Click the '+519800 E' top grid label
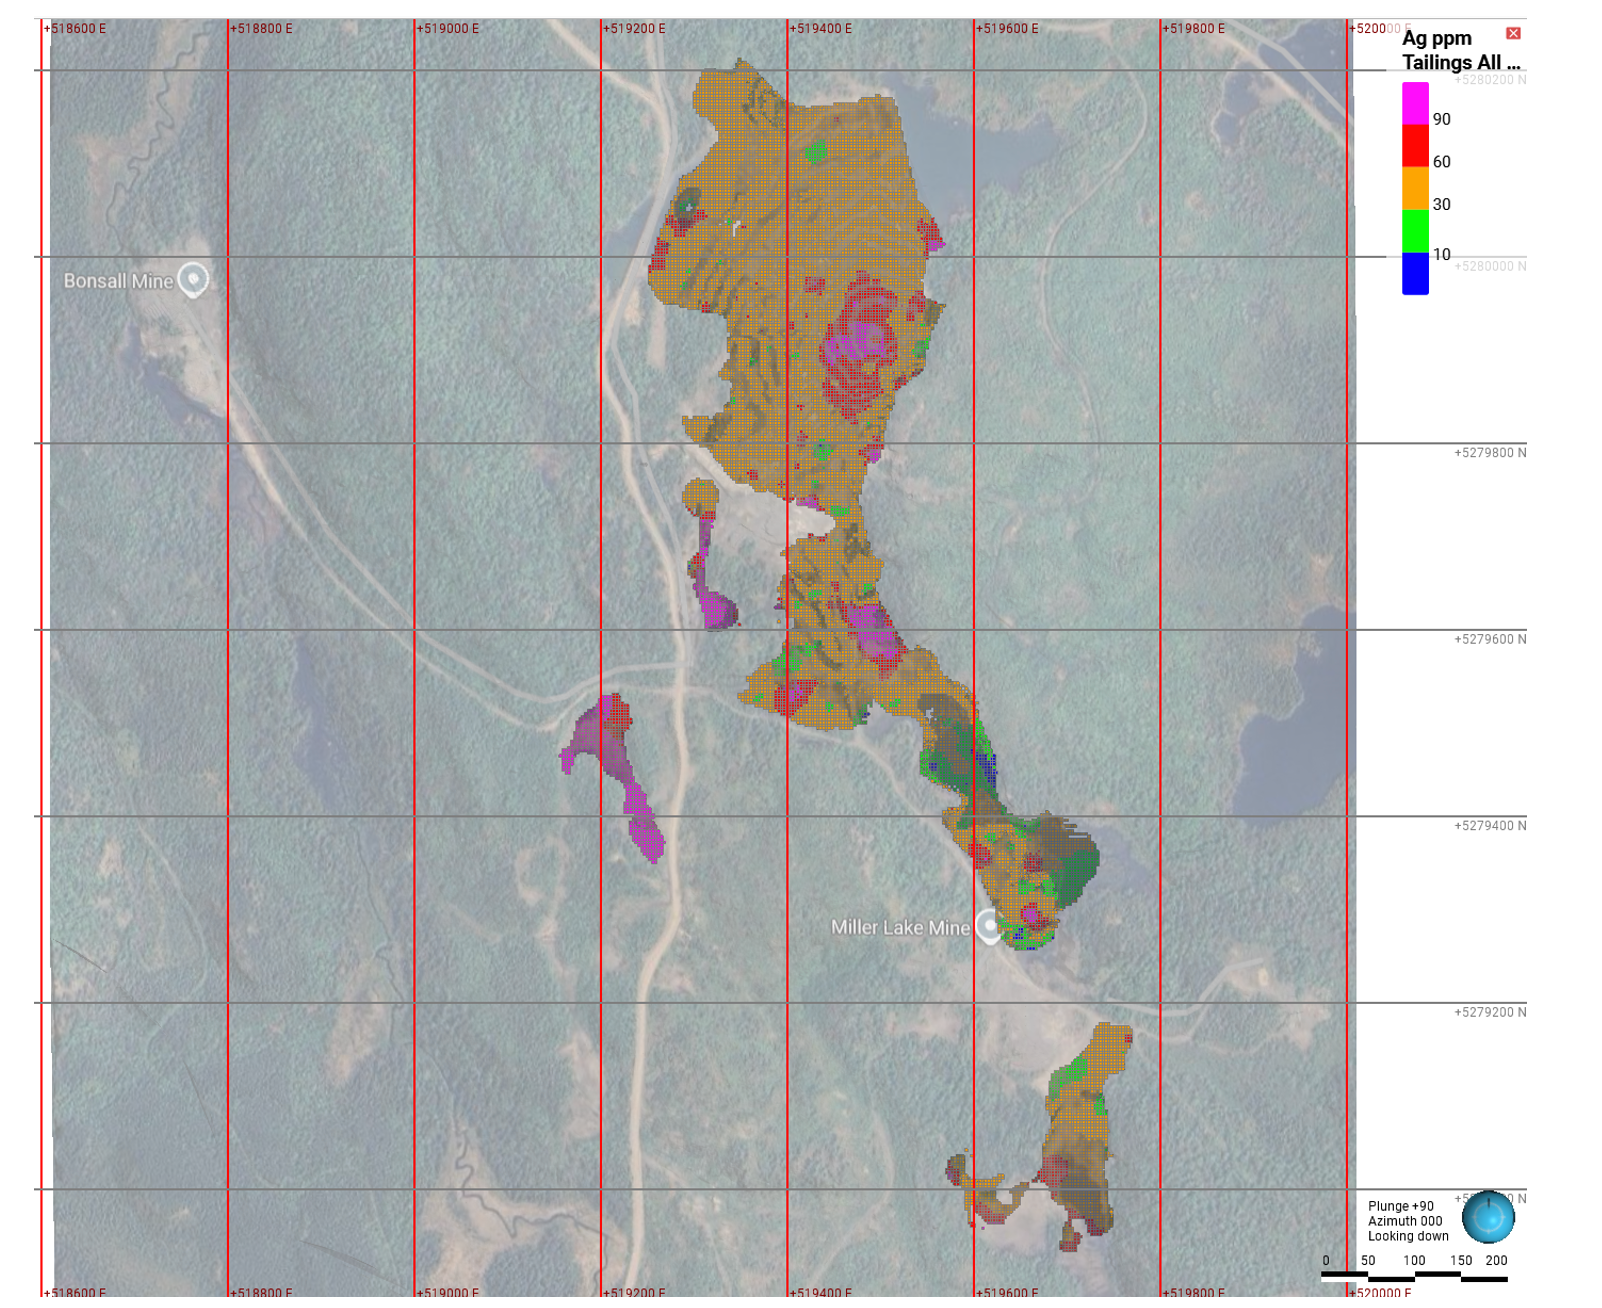The width and height of the screenshot is (1602, 1308). pos(1193,29)
